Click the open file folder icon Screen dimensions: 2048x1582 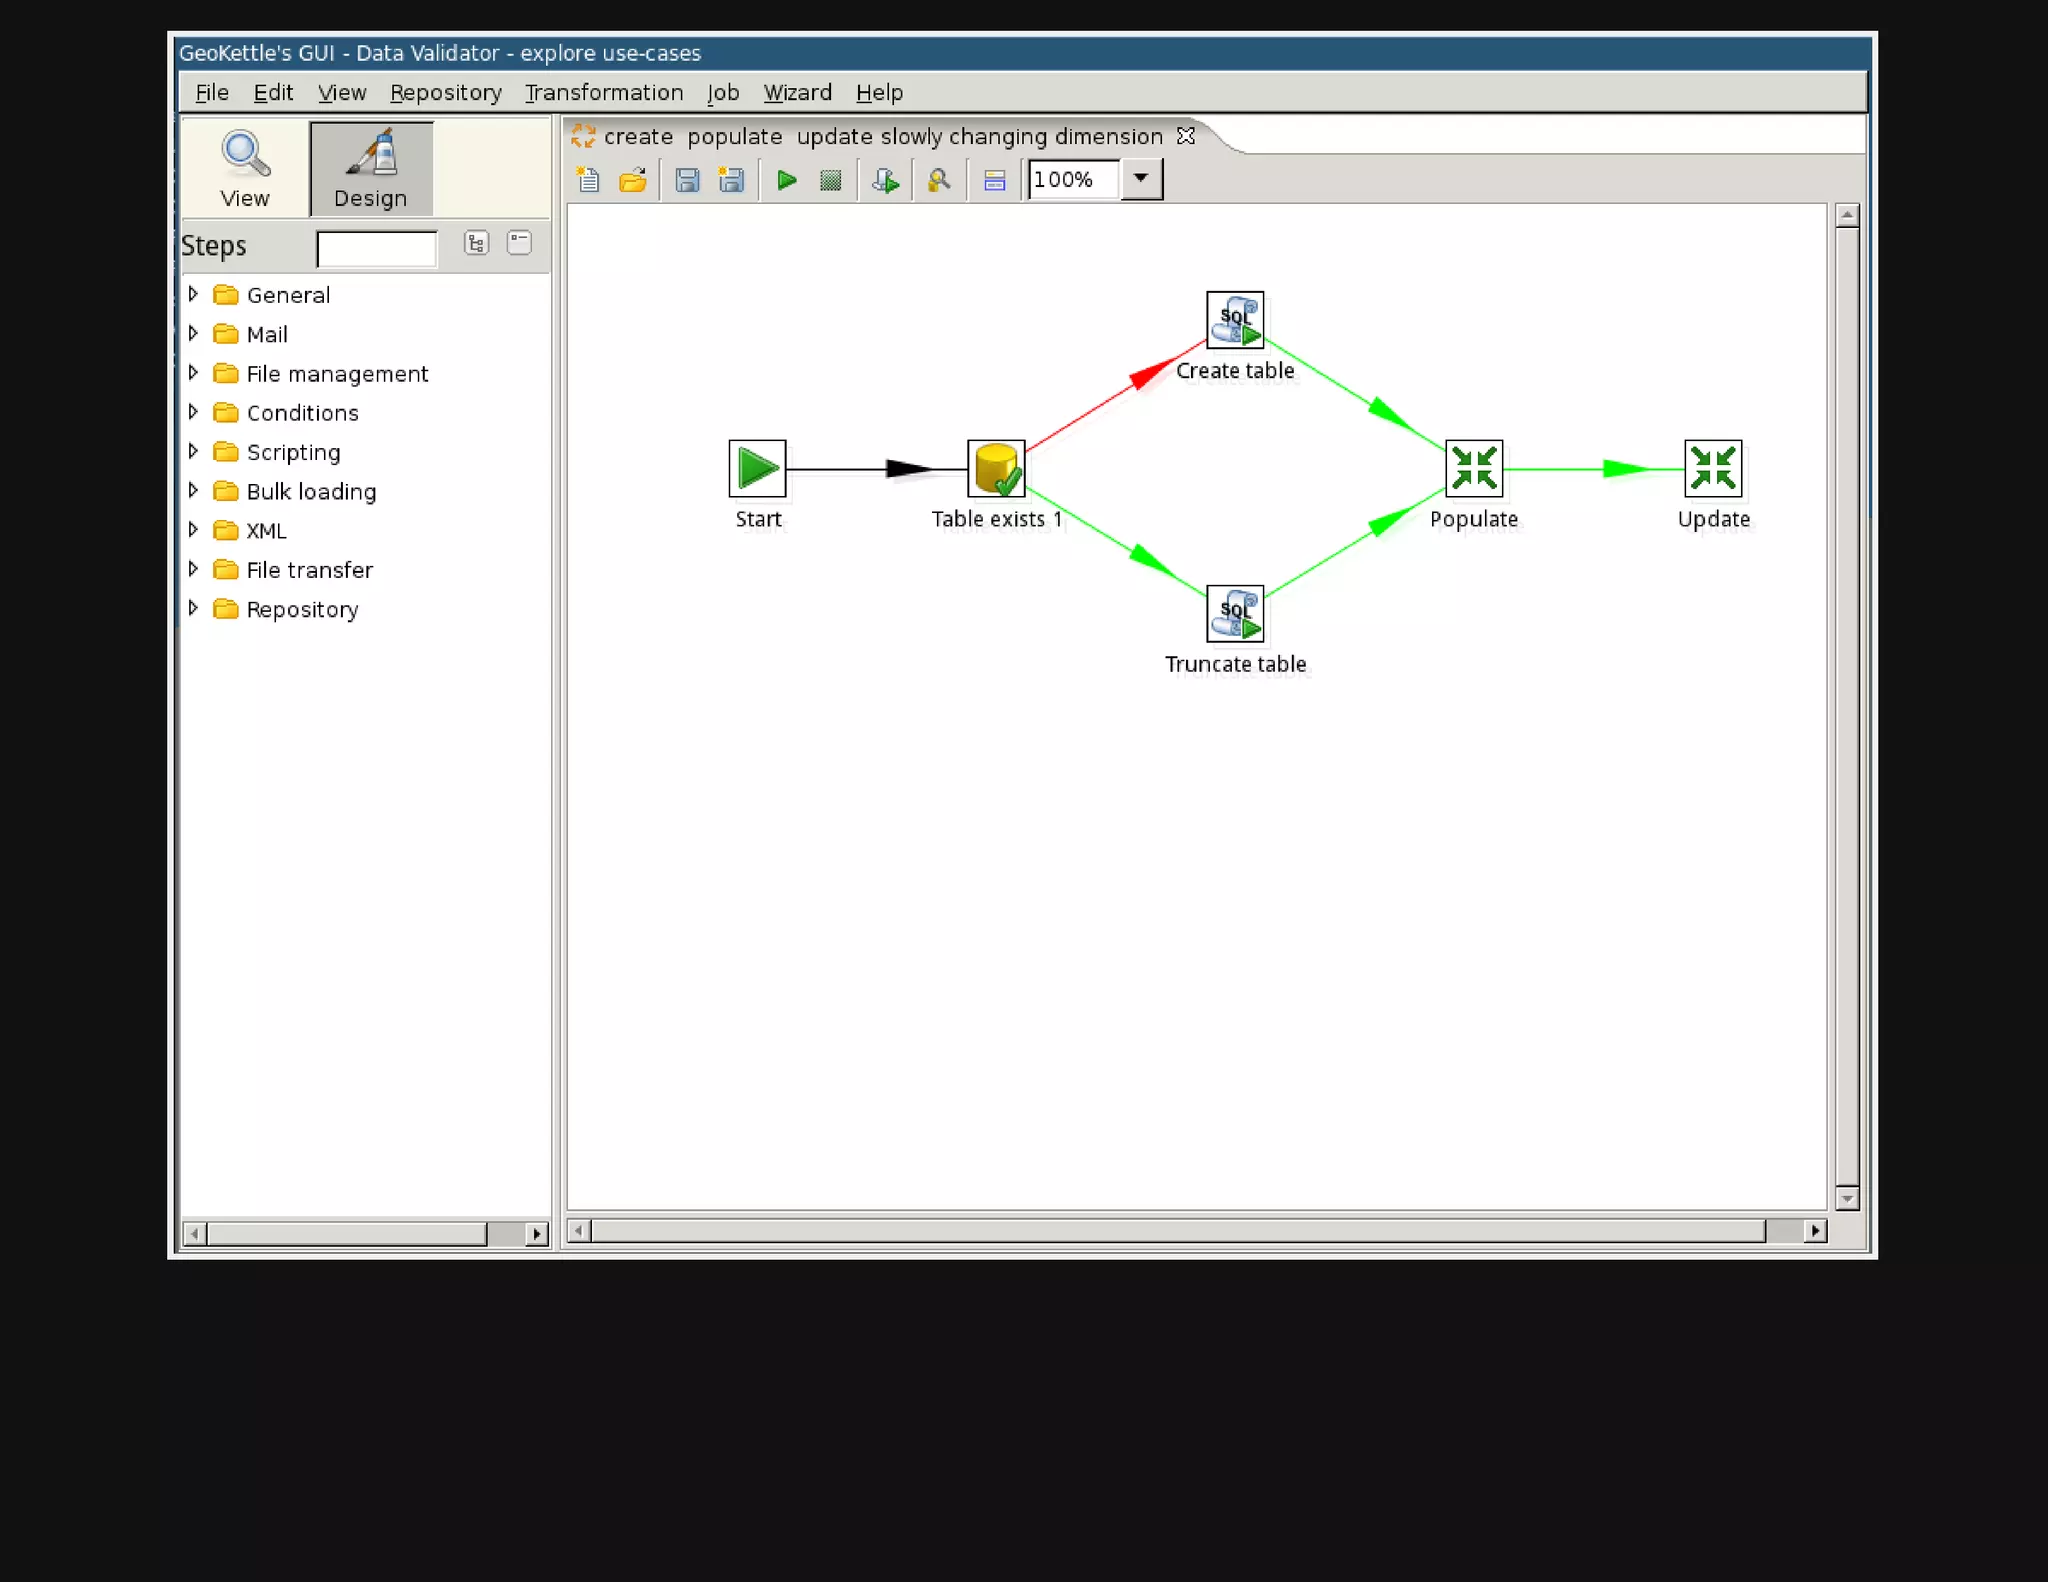coord(633,180)
